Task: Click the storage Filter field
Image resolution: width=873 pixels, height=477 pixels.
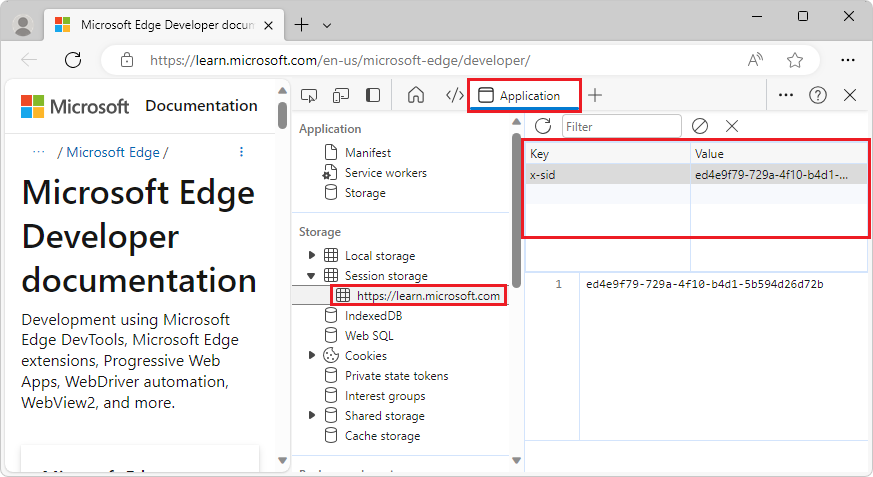Action: tap(621, 126)
